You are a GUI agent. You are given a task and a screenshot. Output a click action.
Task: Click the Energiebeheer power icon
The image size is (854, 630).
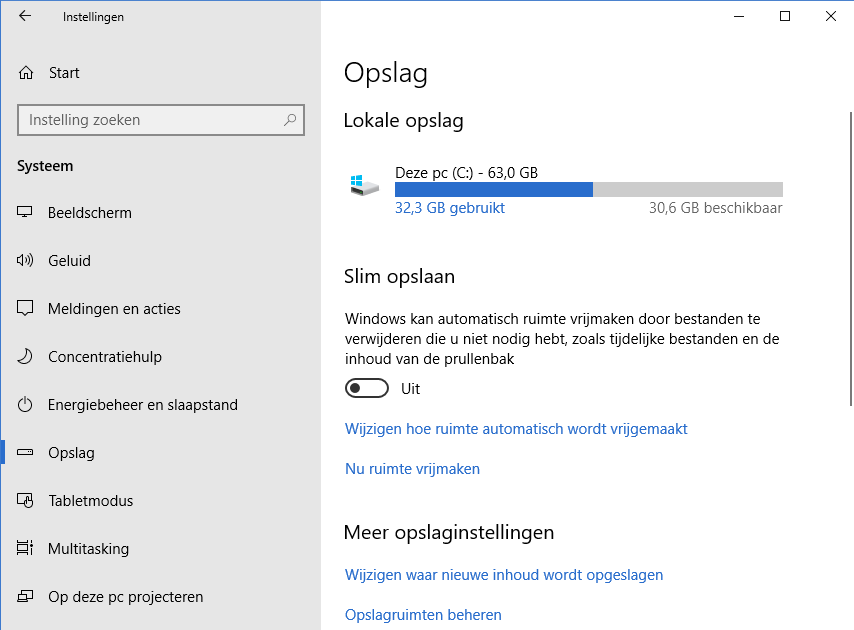point(26,405)
